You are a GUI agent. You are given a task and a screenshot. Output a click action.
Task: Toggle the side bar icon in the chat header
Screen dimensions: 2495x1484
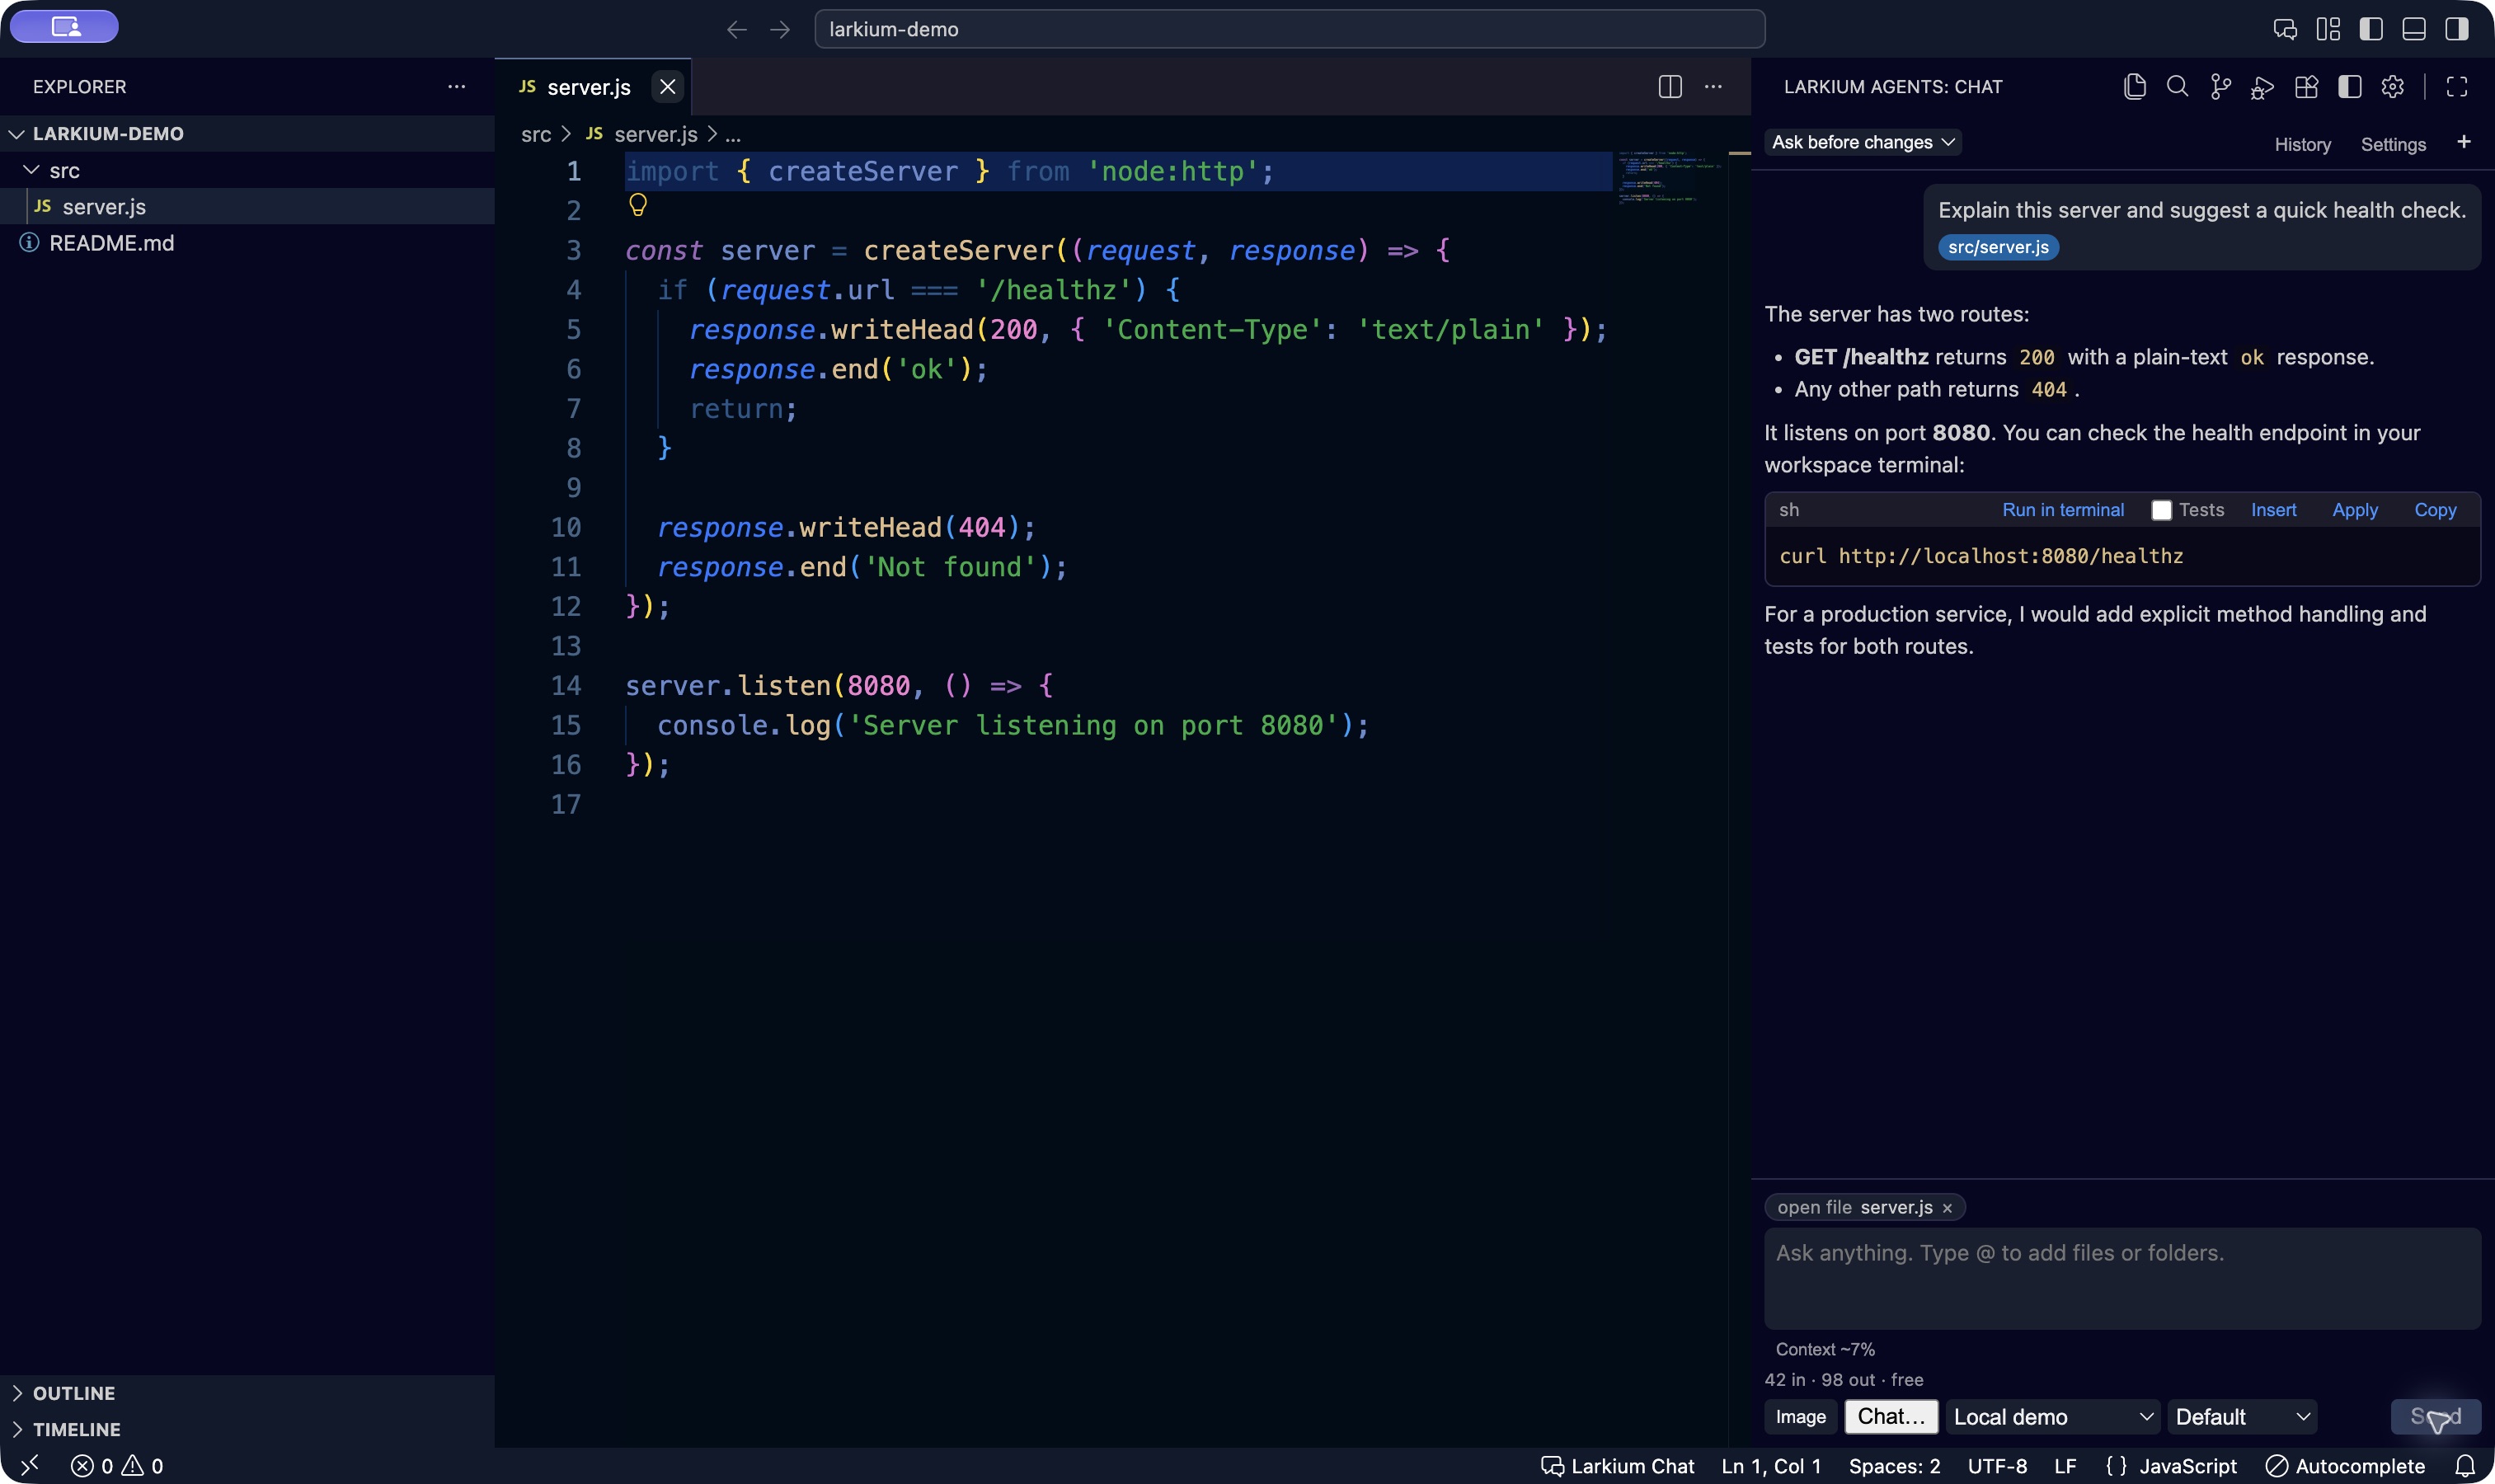2350,87
